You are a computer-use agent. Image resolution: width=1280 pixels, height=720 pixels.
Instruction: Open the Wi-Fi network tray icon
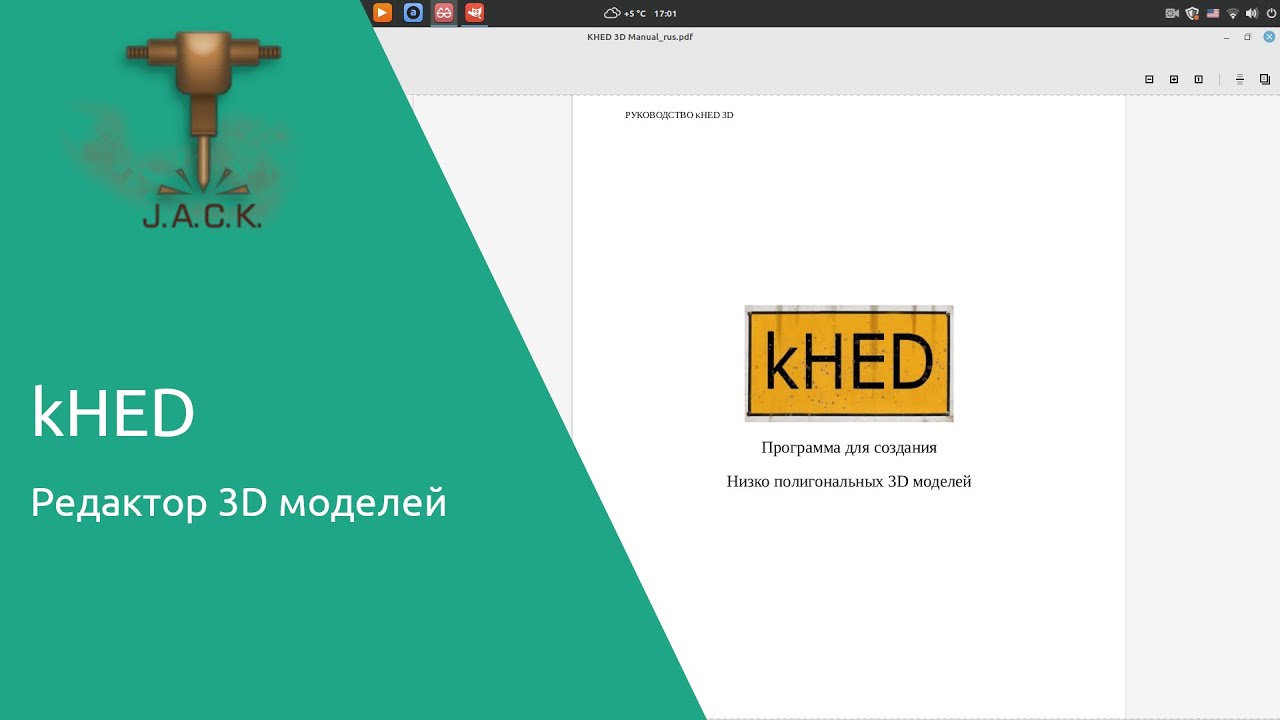pyautogui.click(x=1232, y=13)
